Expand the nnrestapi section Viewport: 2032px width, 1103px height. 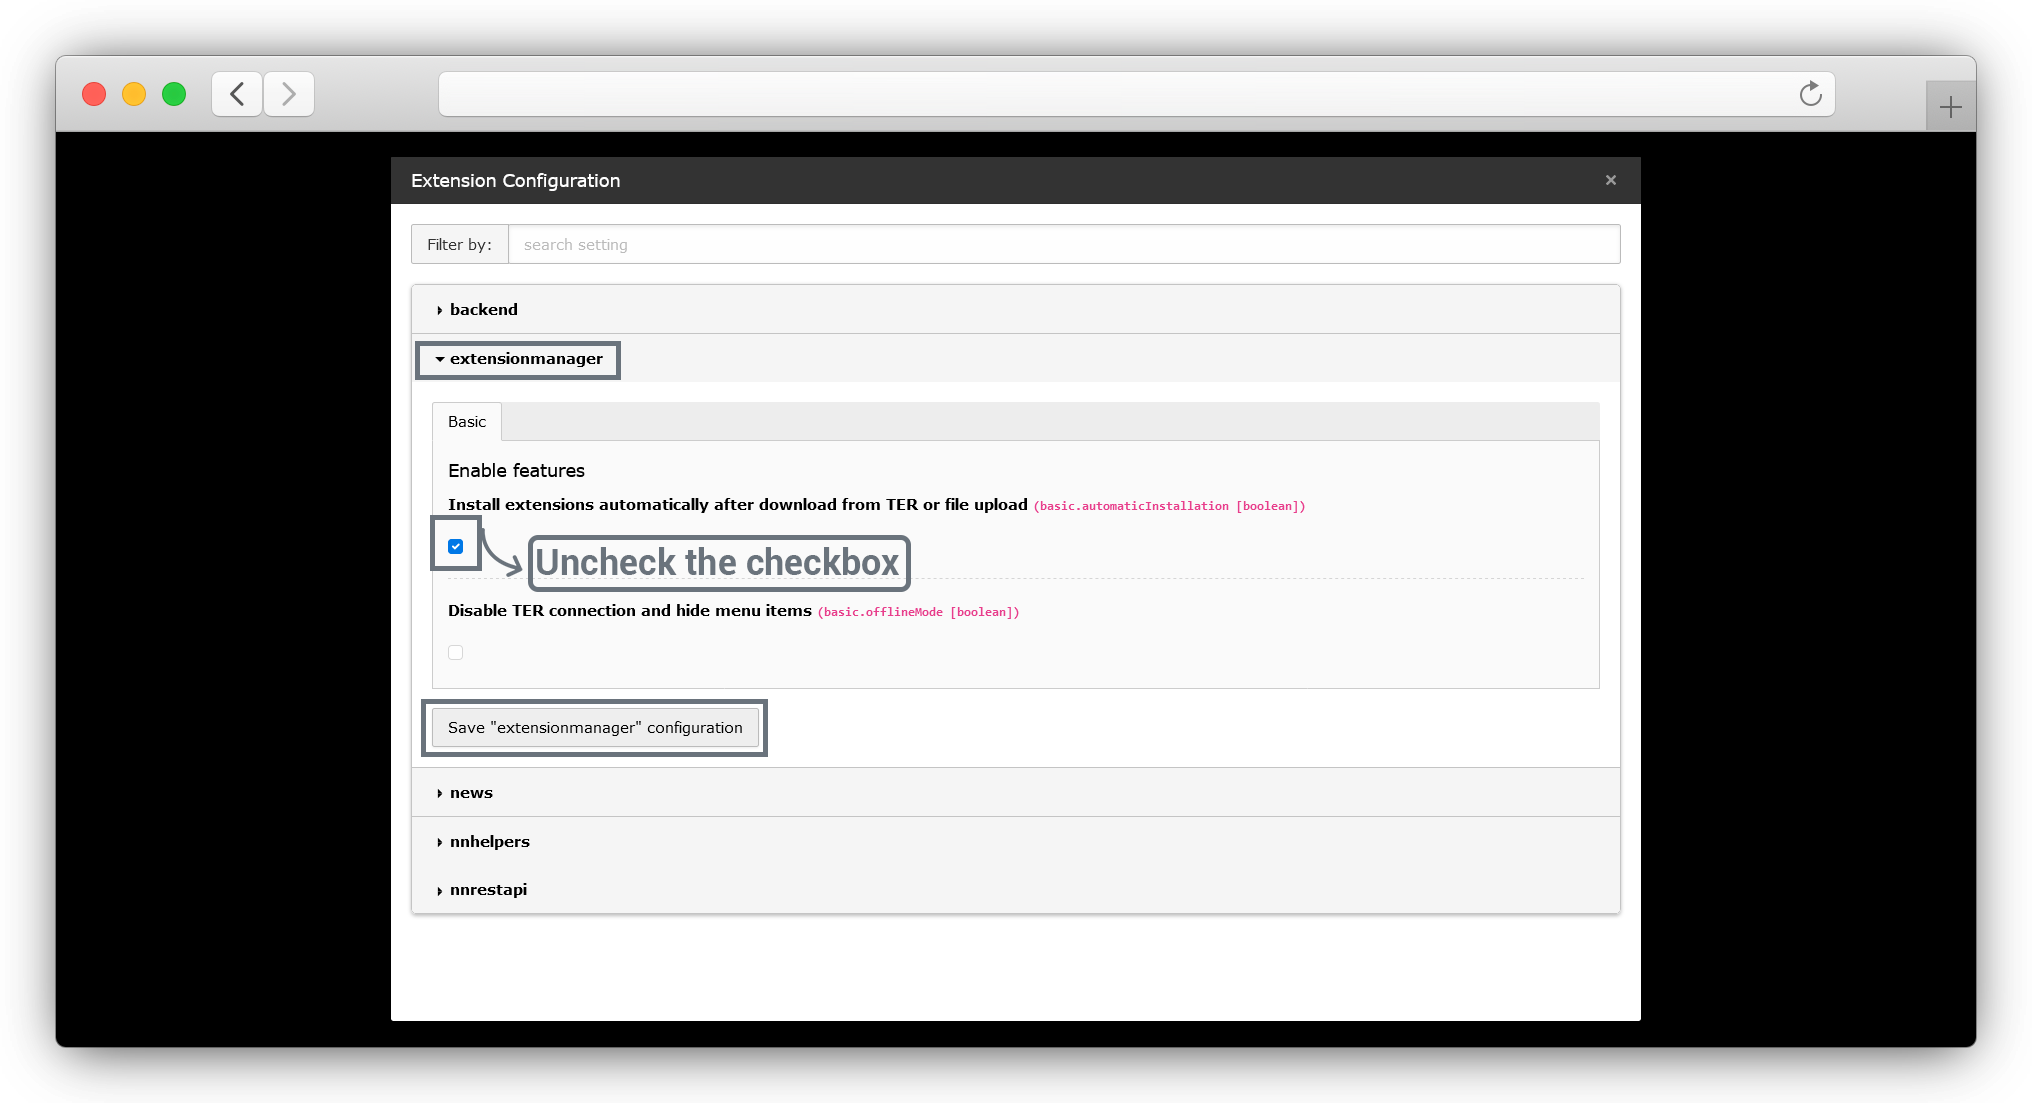pos(488,890)
